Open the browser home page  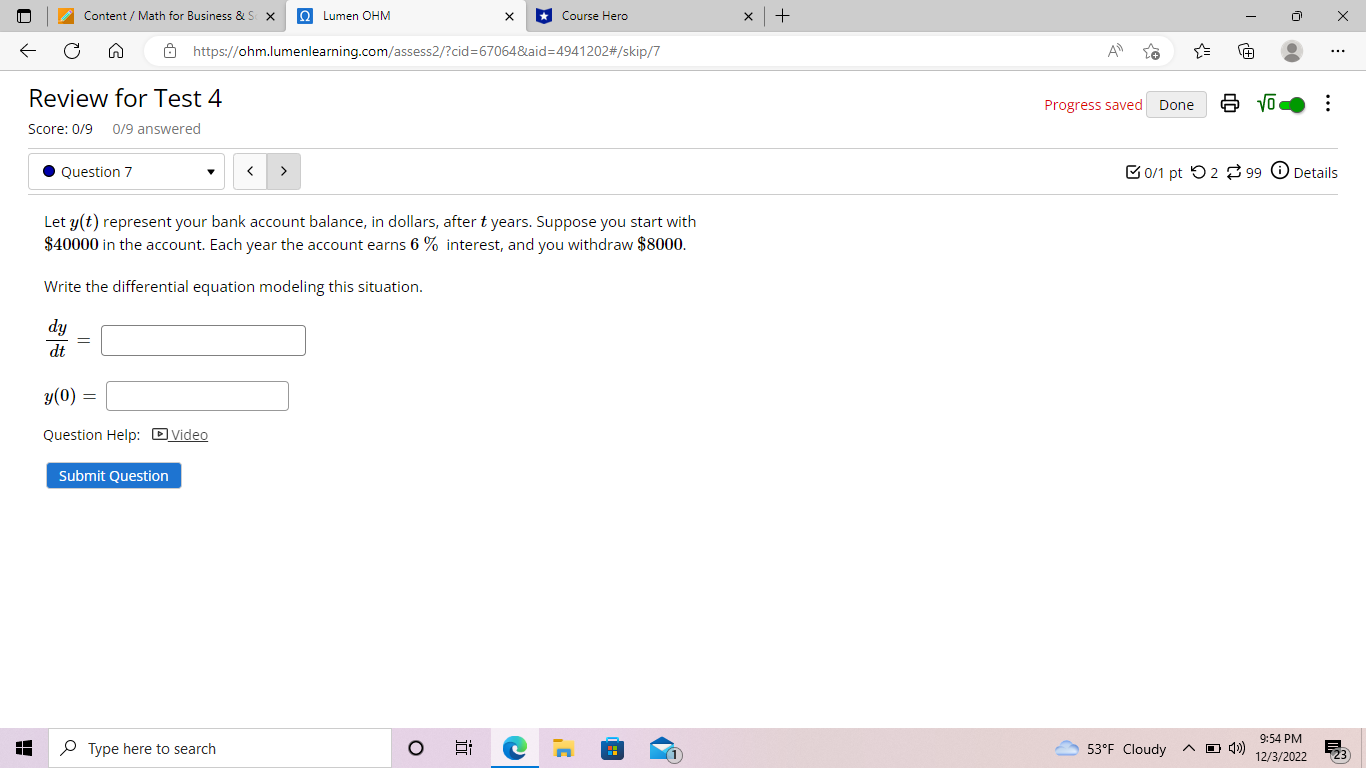[115, 51]
